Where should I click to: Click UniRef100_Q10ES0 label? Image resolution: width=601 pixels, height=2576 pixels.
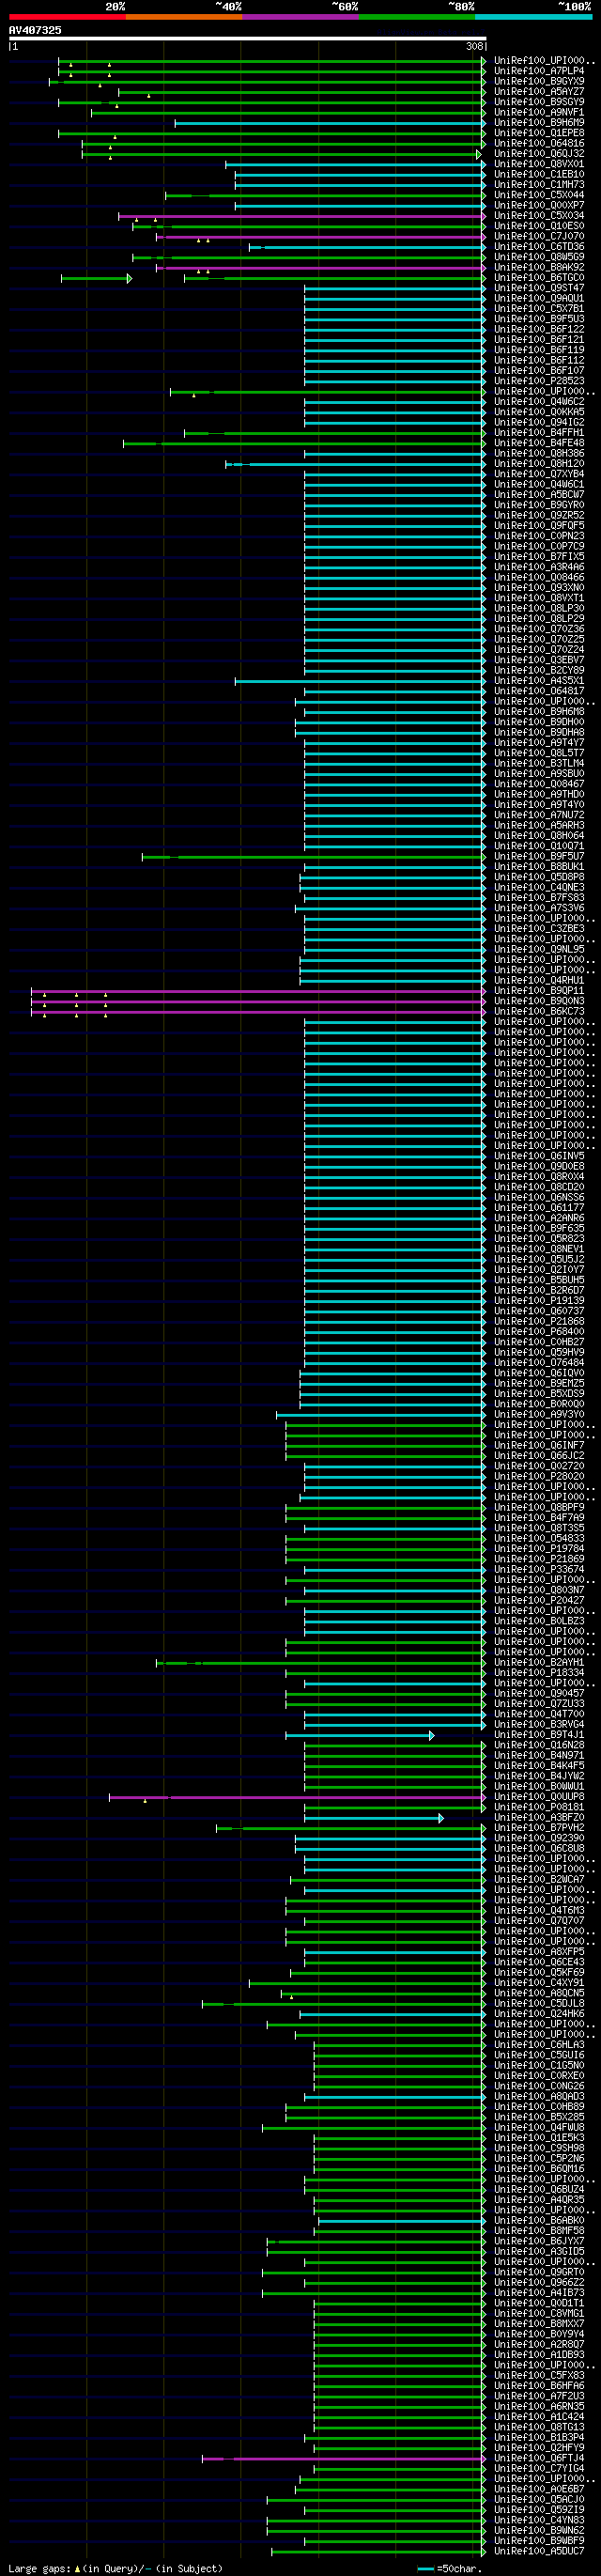click(539, 226)
